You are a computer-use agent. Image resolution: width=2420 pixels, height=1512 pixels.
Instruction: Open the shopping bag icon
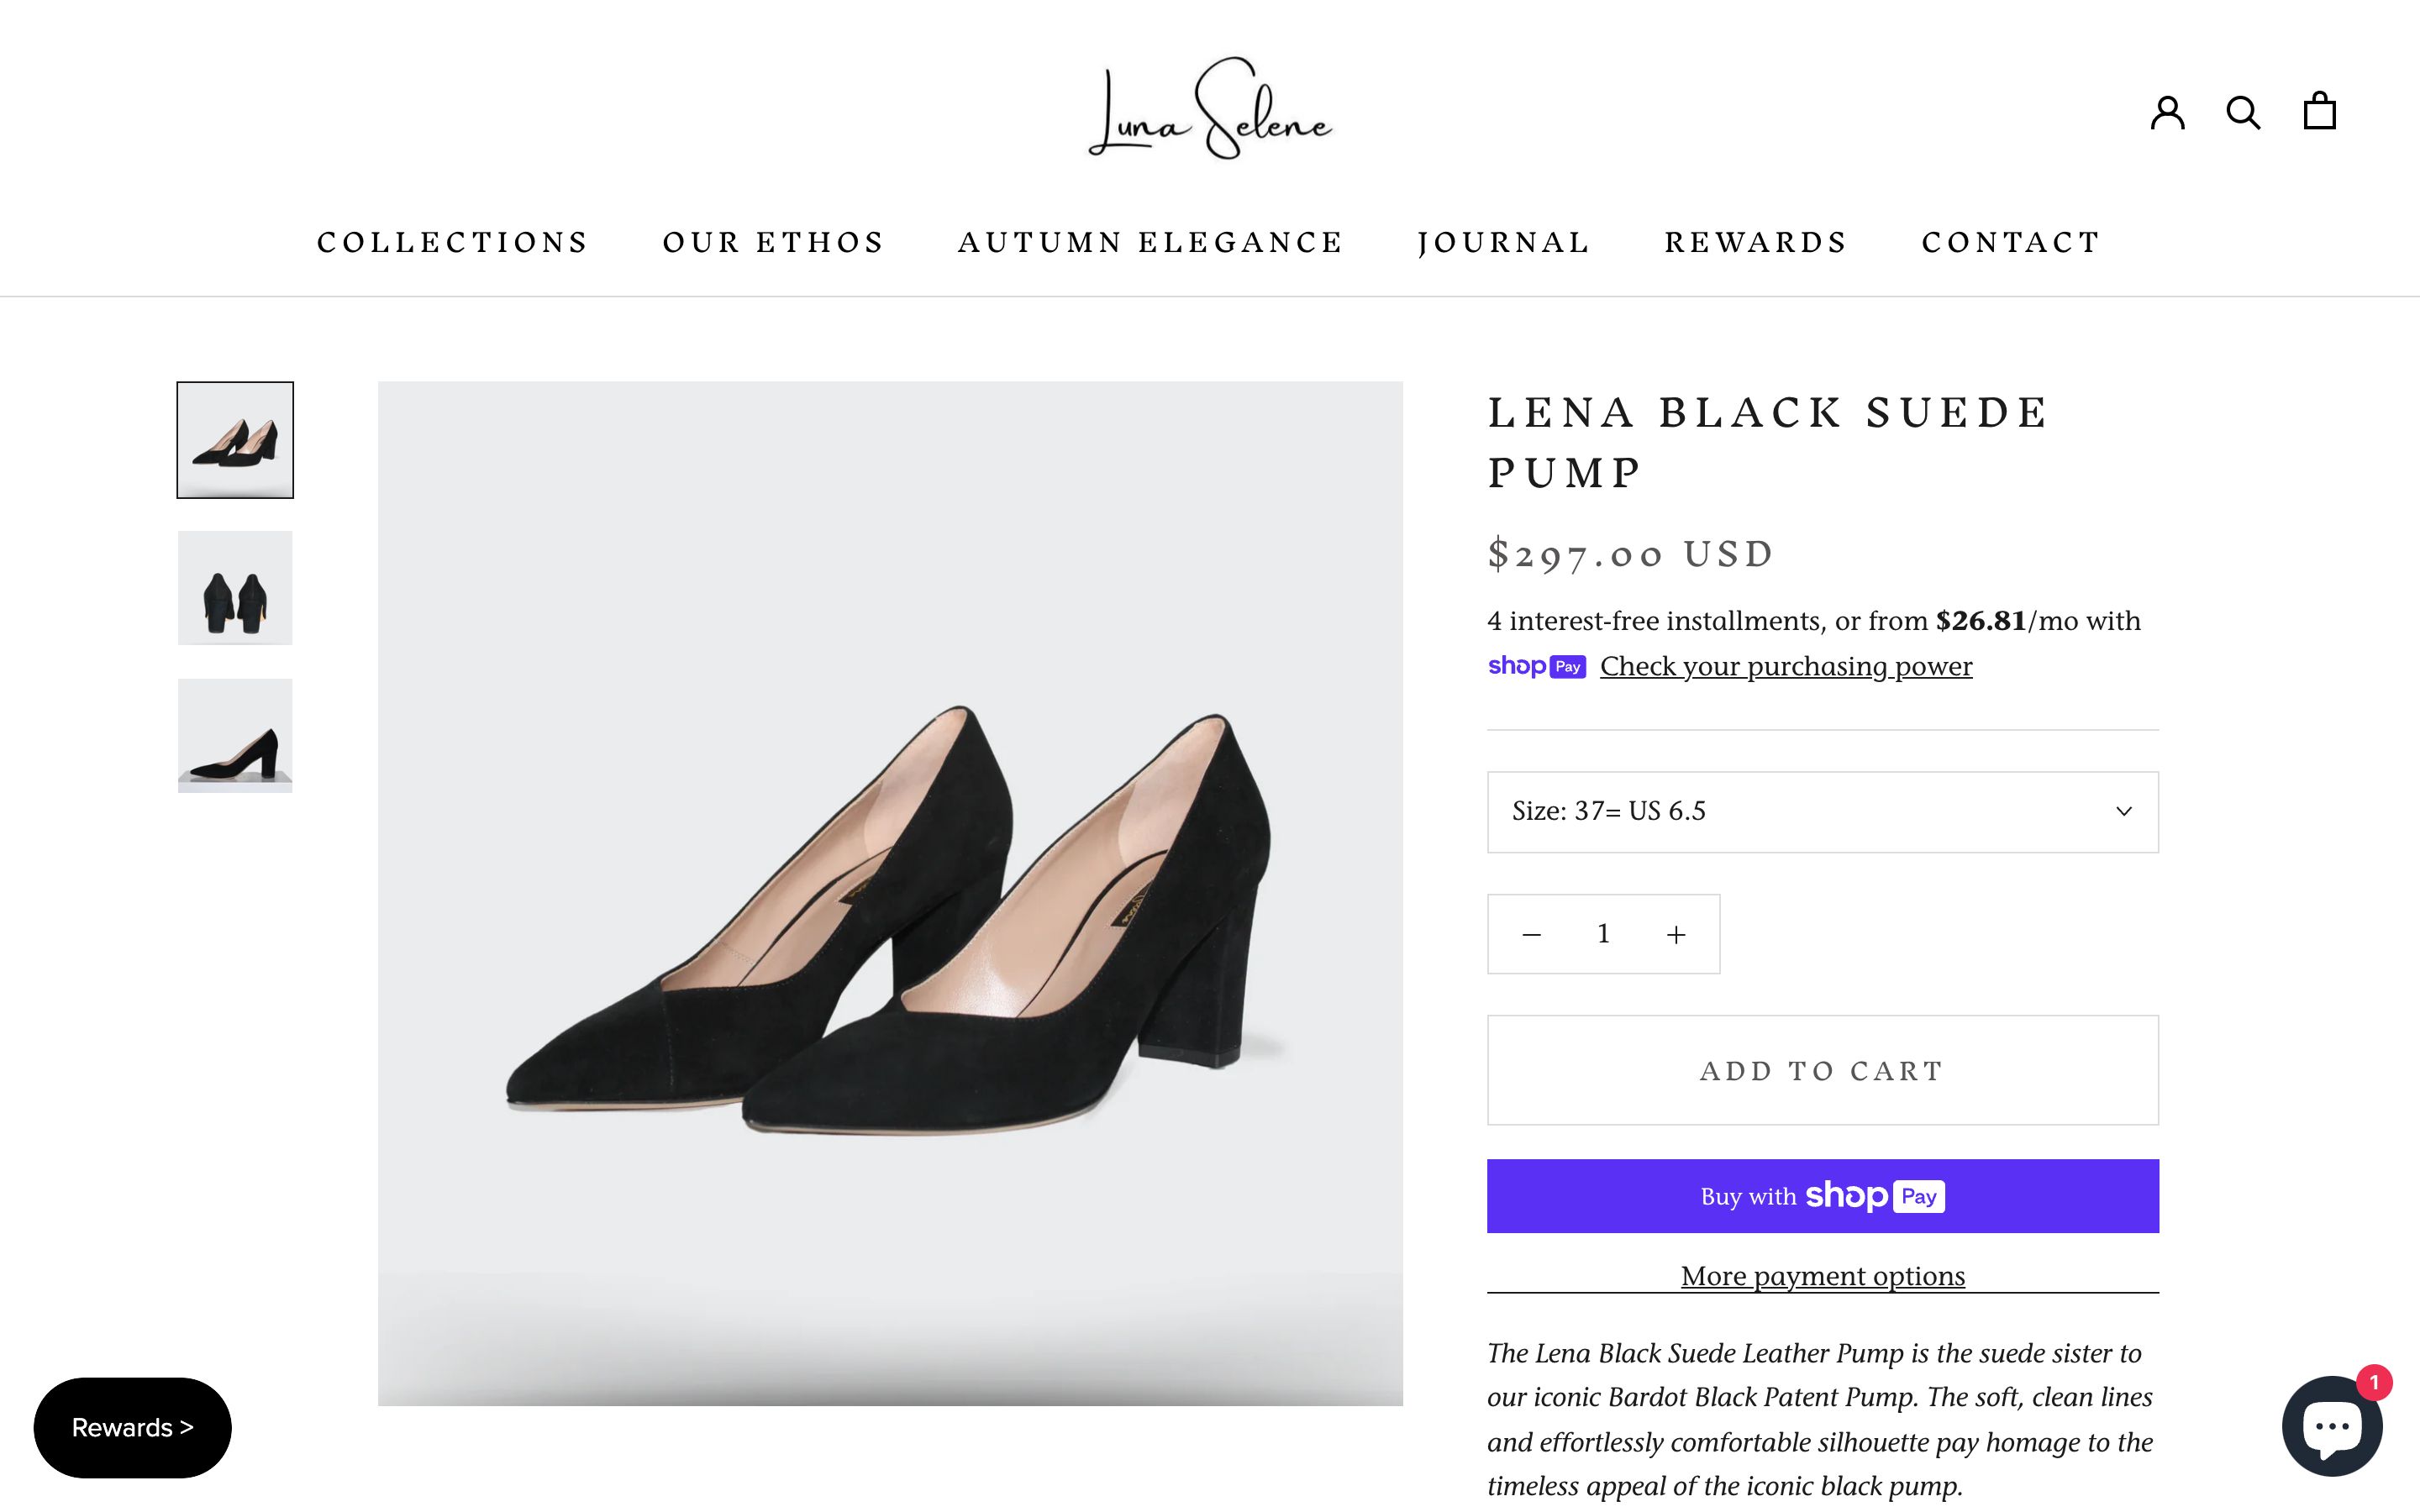(x=2319, y=112)
